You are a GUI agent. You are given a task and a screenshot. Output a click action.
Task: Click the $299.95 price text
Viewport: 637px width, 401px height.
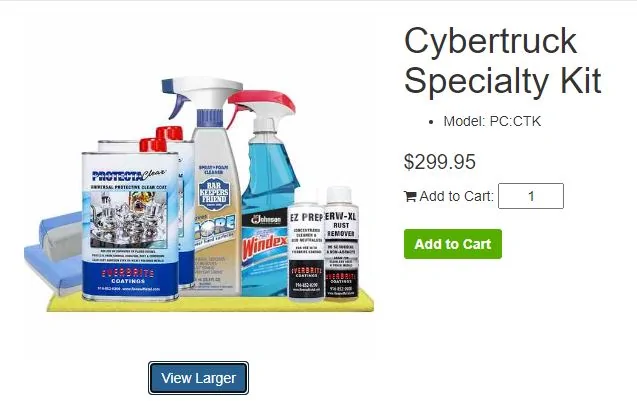[440, 162]
